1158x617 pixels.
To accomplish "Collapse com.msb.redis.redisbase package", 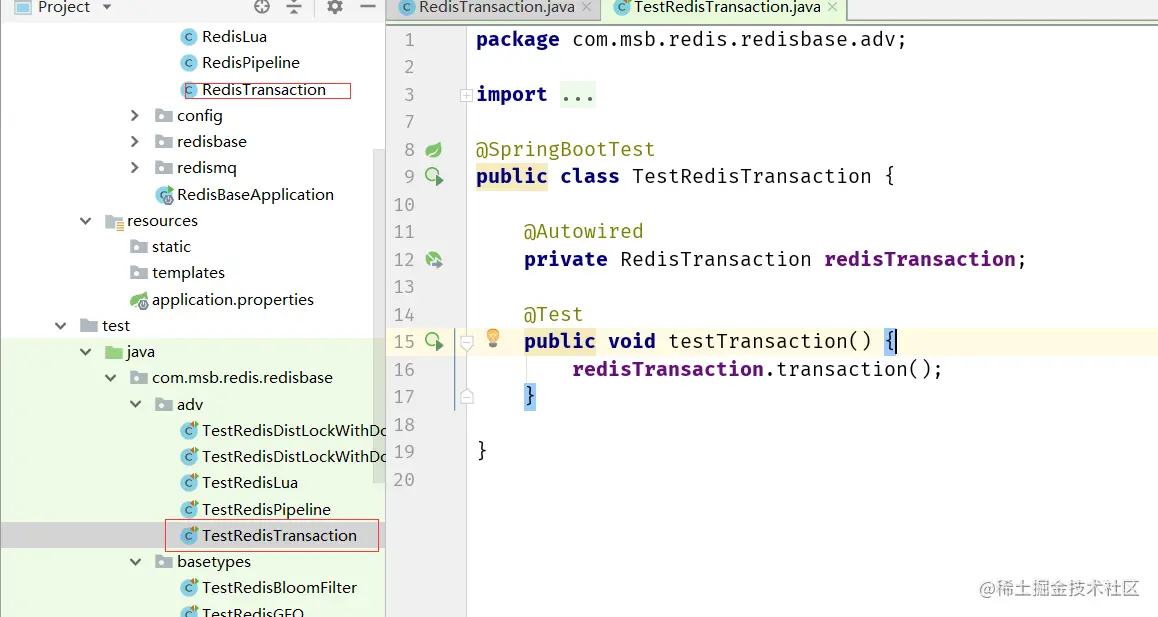I will point(111,378).
